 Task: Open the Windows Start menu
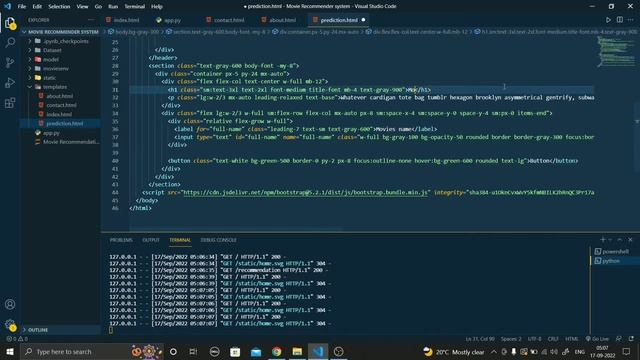pos(10,351)
